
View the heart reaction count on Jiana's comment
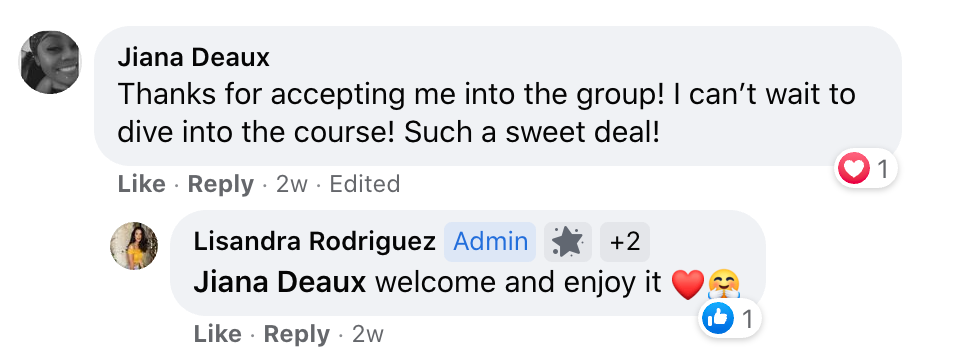[x=882, y=169]
